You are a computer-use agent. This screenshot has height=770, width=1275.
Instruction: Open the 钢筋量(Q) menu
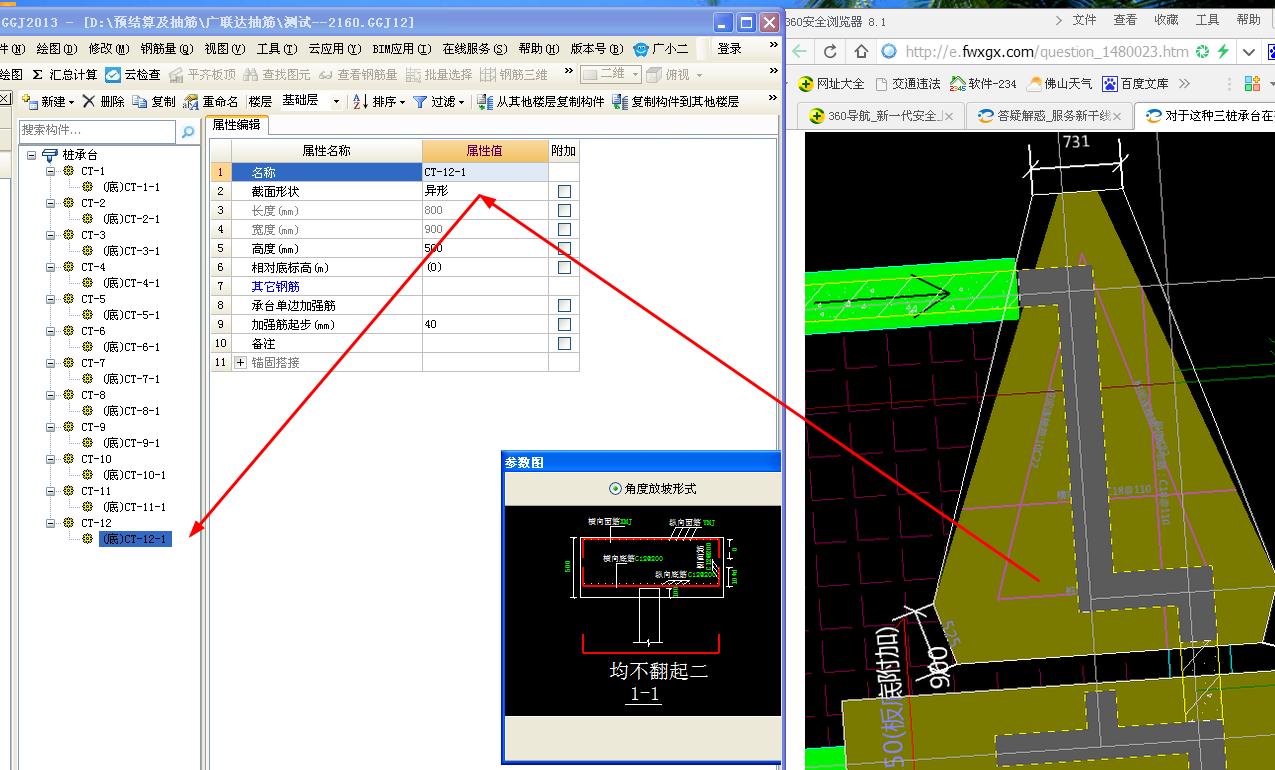pos(166,48)
